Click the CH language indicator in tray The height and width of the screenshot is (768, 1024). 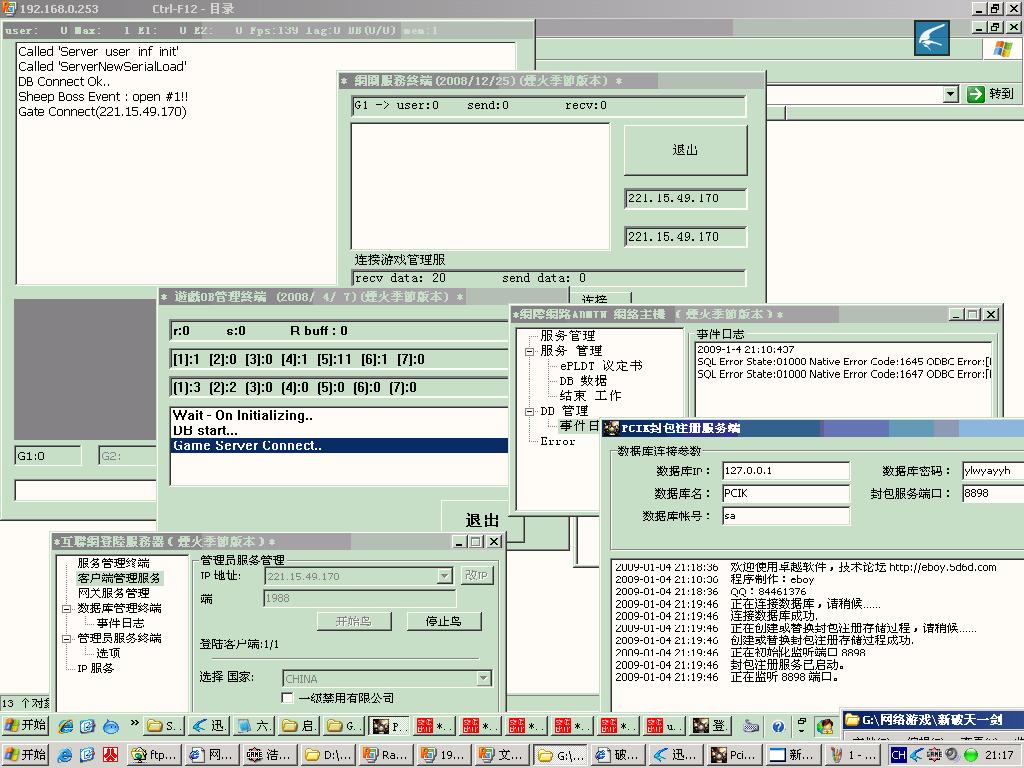(898, 755)
